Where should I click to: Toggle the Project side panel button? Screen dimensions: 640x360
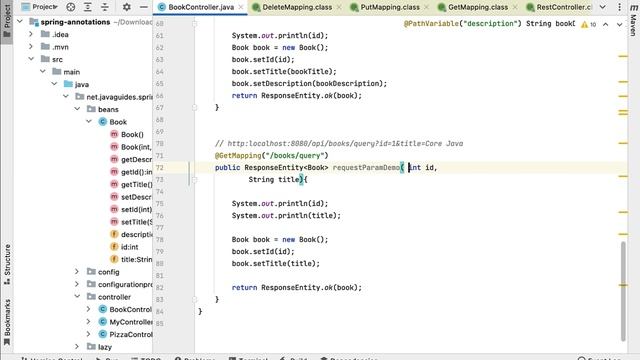pyautogui.click(x=7, y=21)
